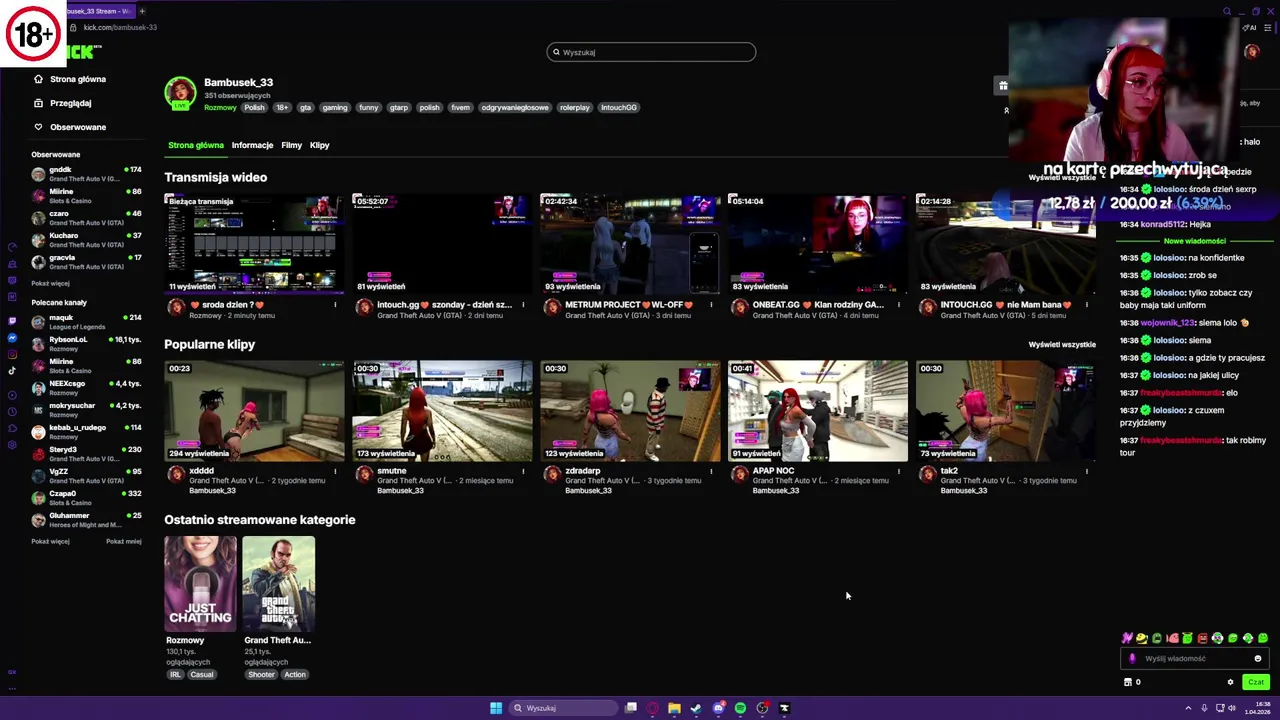The image size is (1280, 720).
Task: Collapse list with Pokaż mniej
Action: tap(124, 542)
